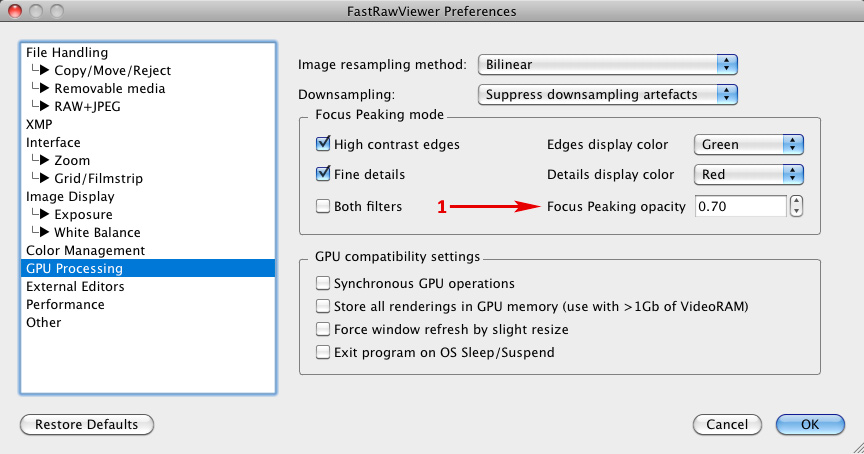
Task: Change Edges display color dropdown
Action: [749, 145]
